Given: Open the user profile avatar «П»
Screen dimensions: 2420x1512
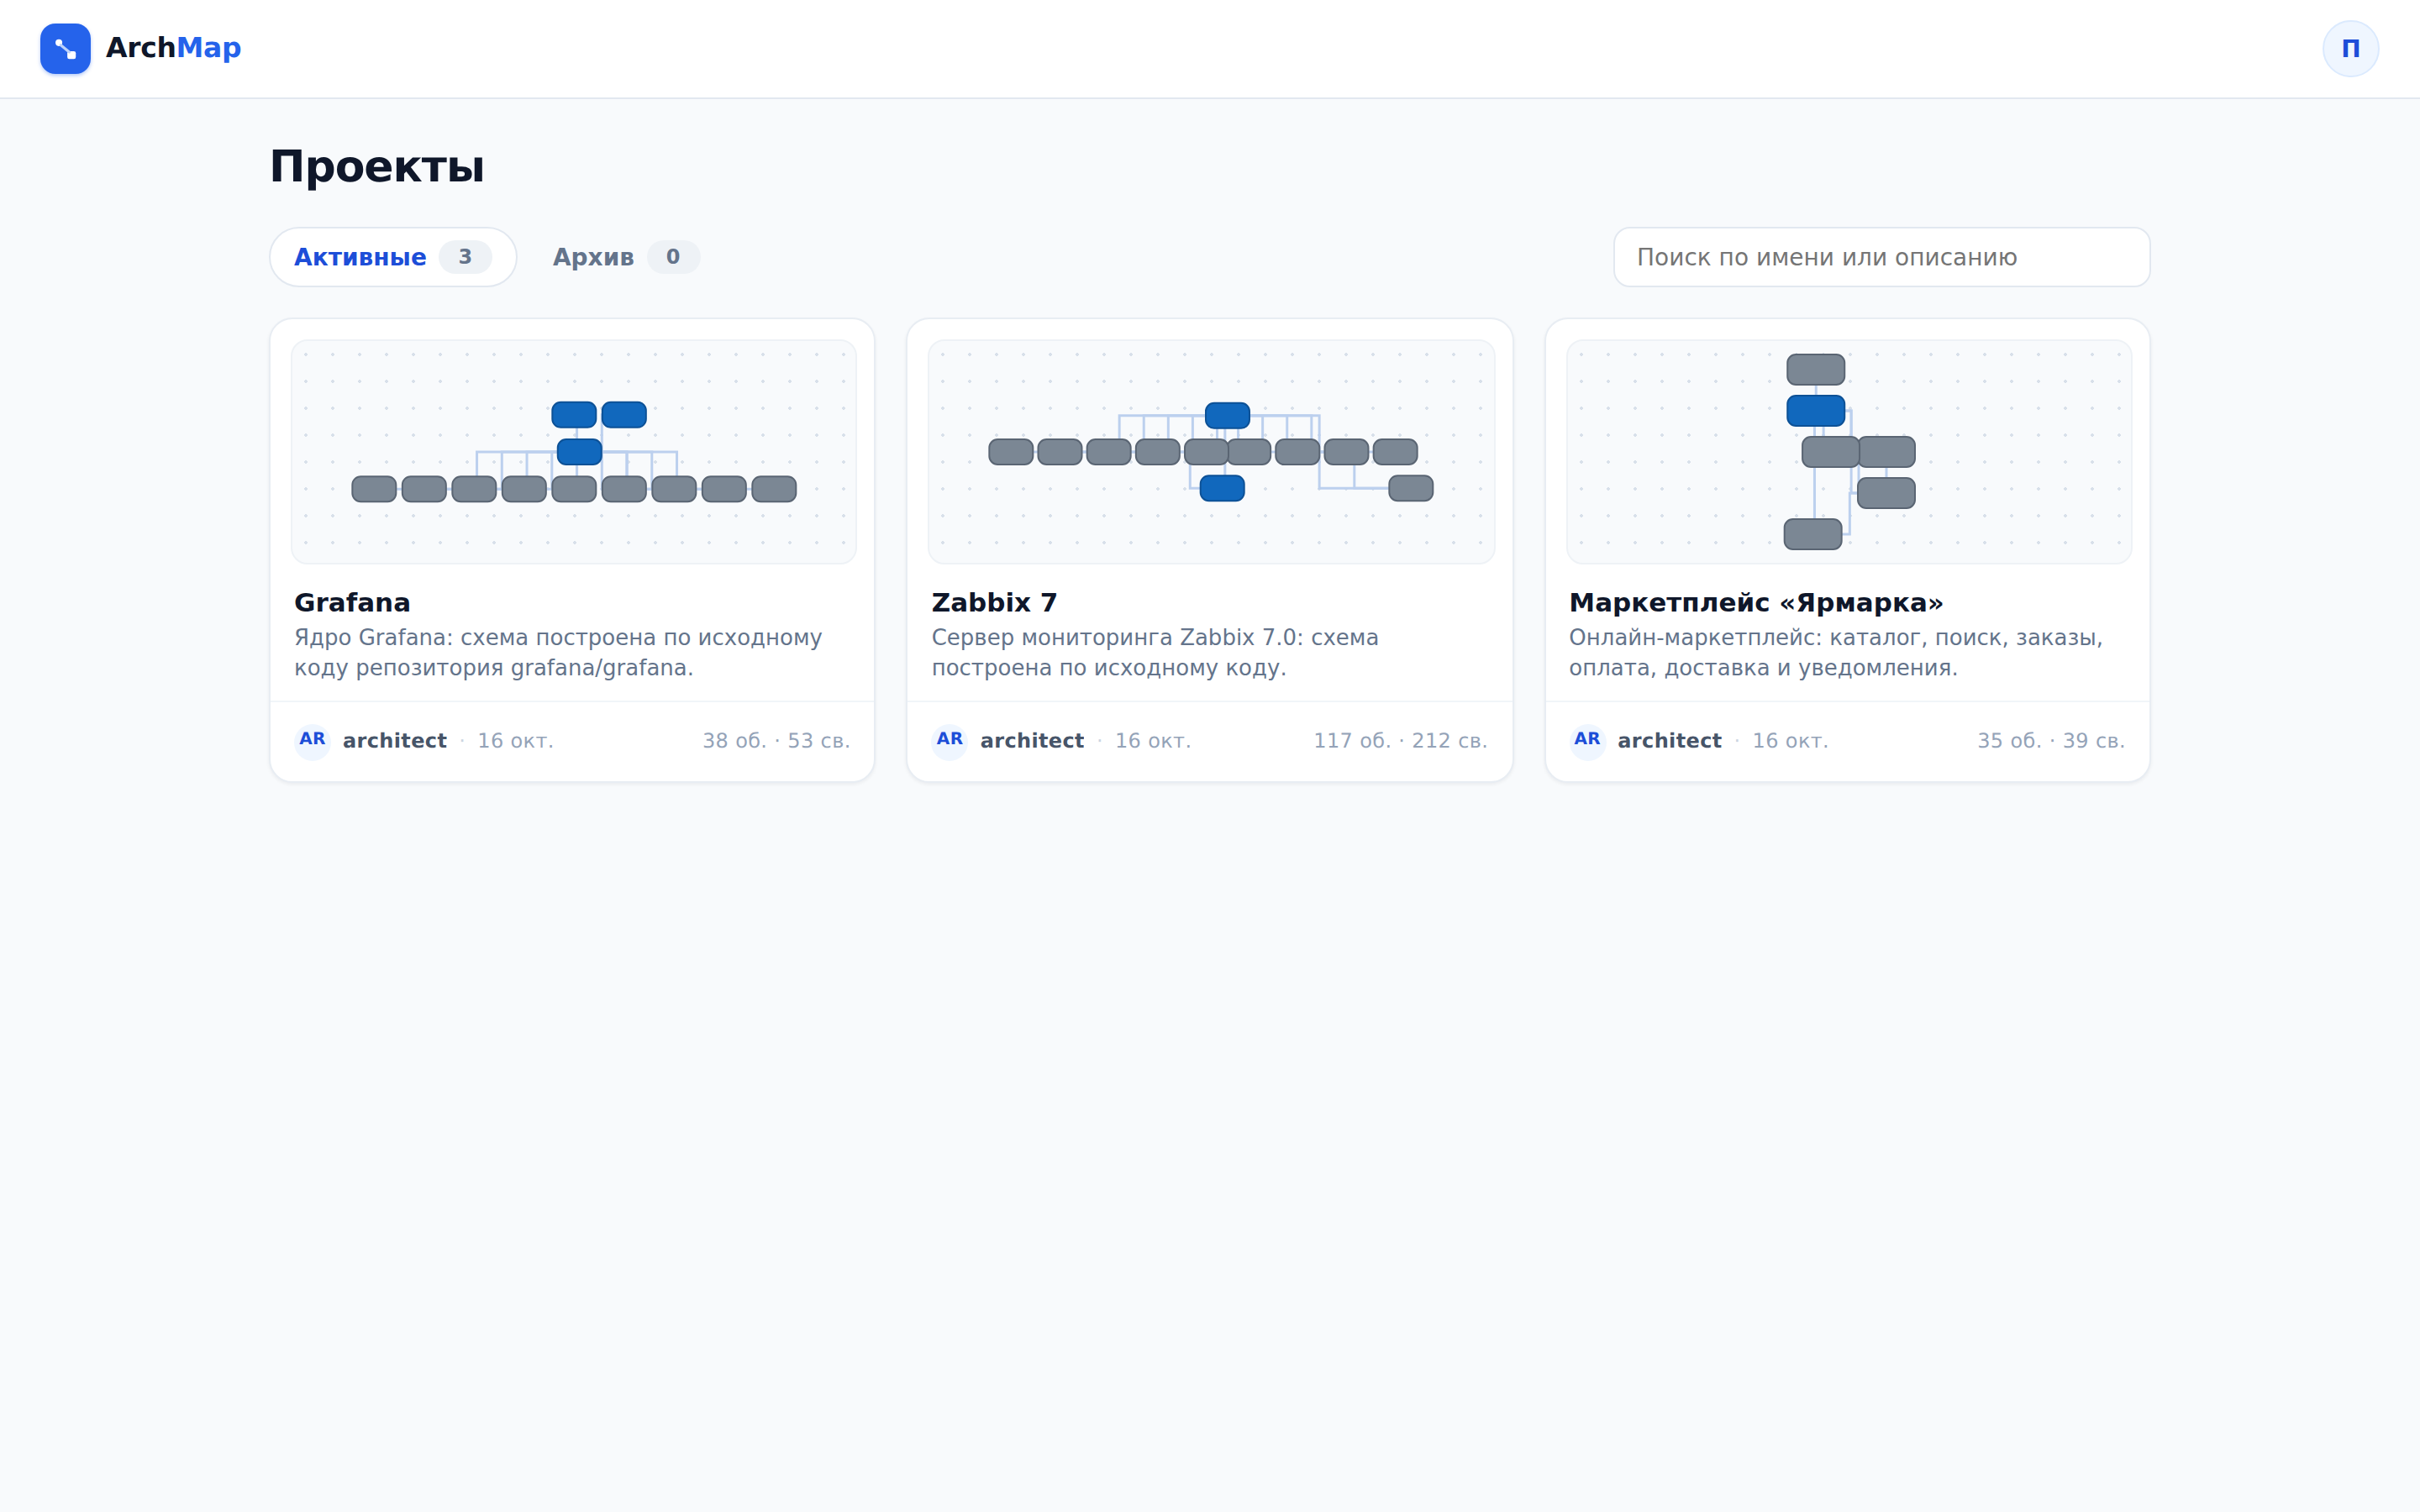Looking at the screenshot, I should [2350, 48].
